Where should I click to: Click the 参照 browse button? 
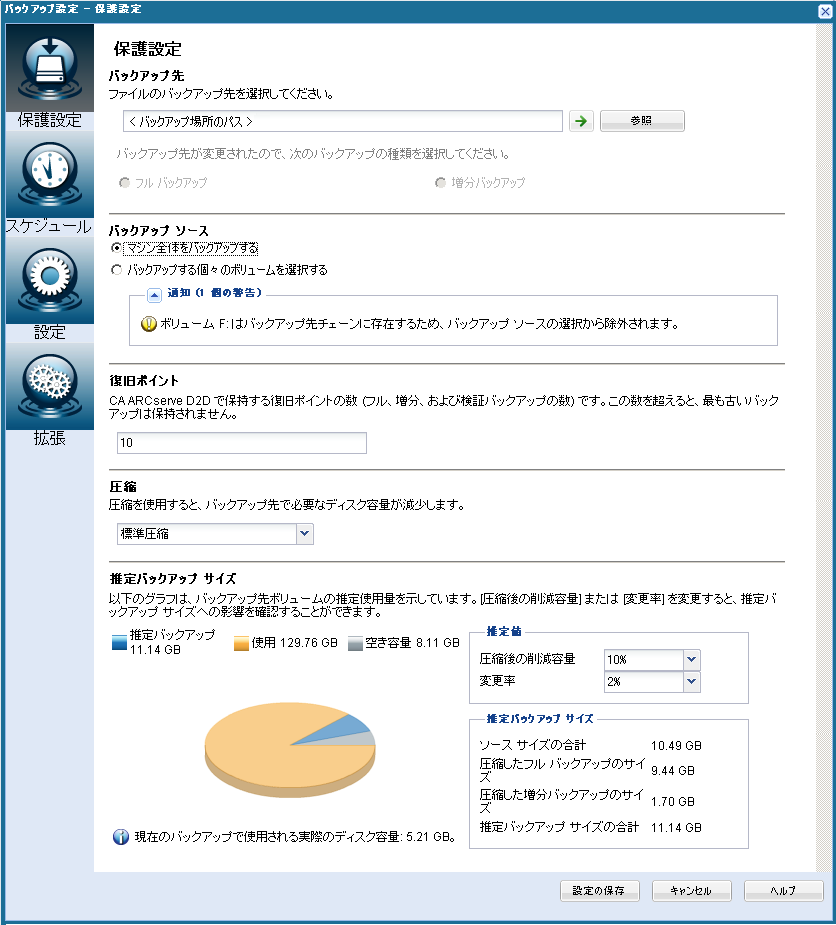tap(642, 121)
